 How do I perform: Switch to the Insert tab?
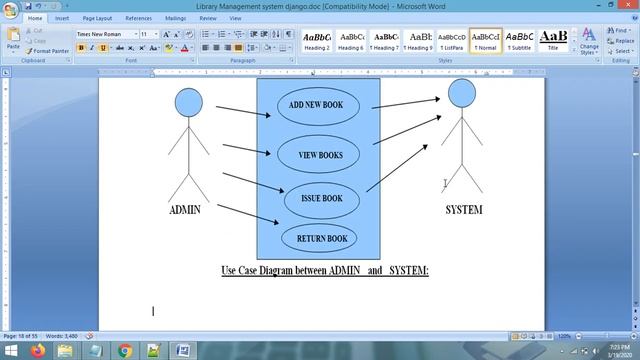pos(62,18)
